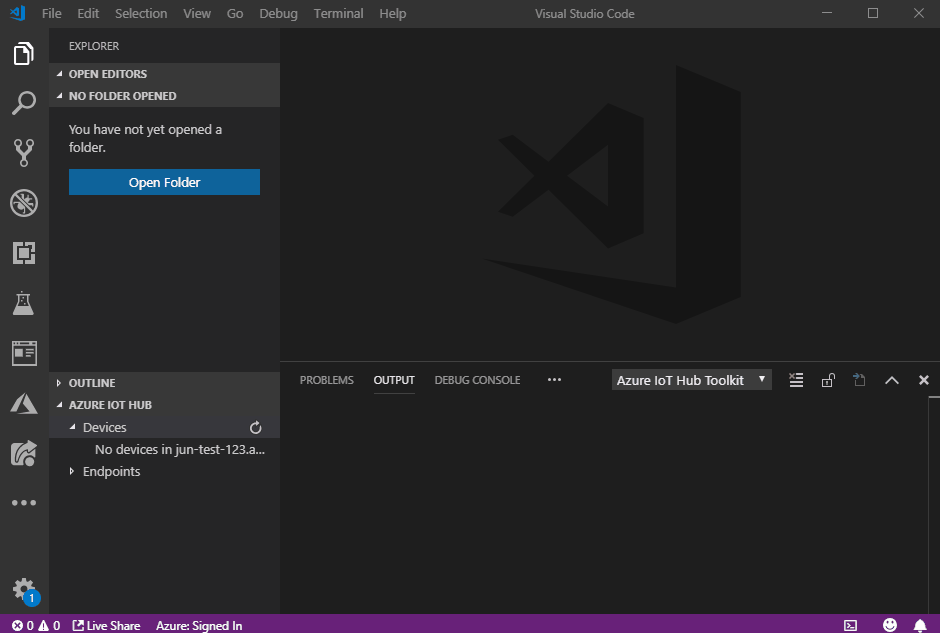
Task: Refresh the Devices list
Action: [255, 427]
